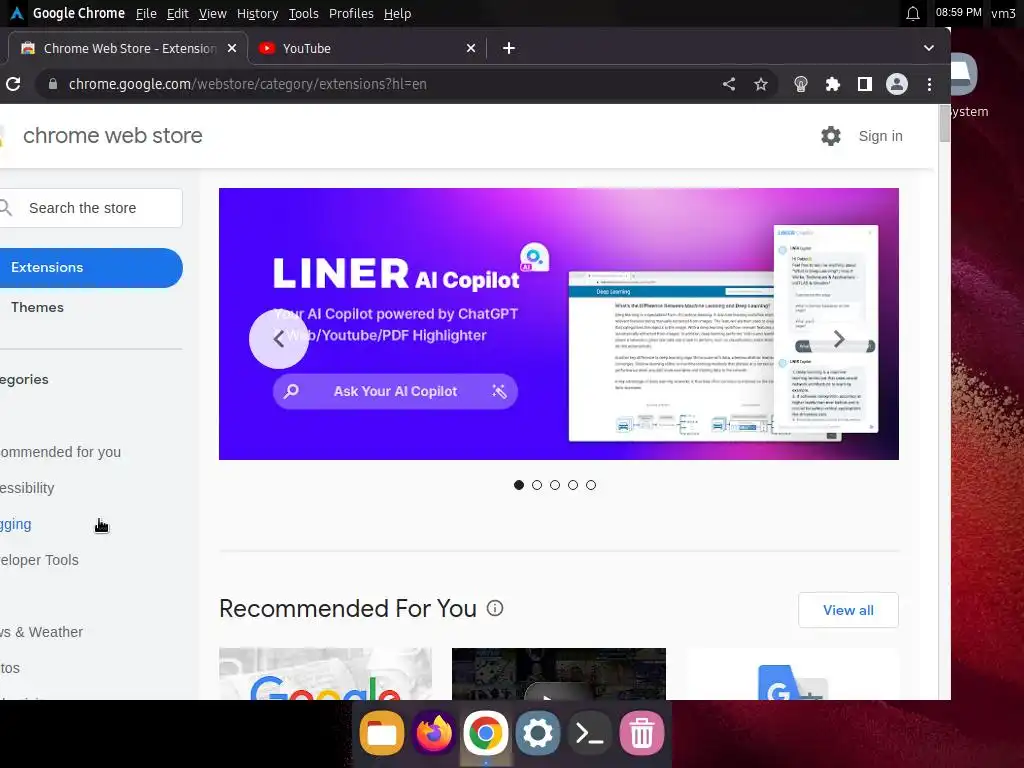Click Sign in
Screen dimensions: 1024x768
pos(880,136)
